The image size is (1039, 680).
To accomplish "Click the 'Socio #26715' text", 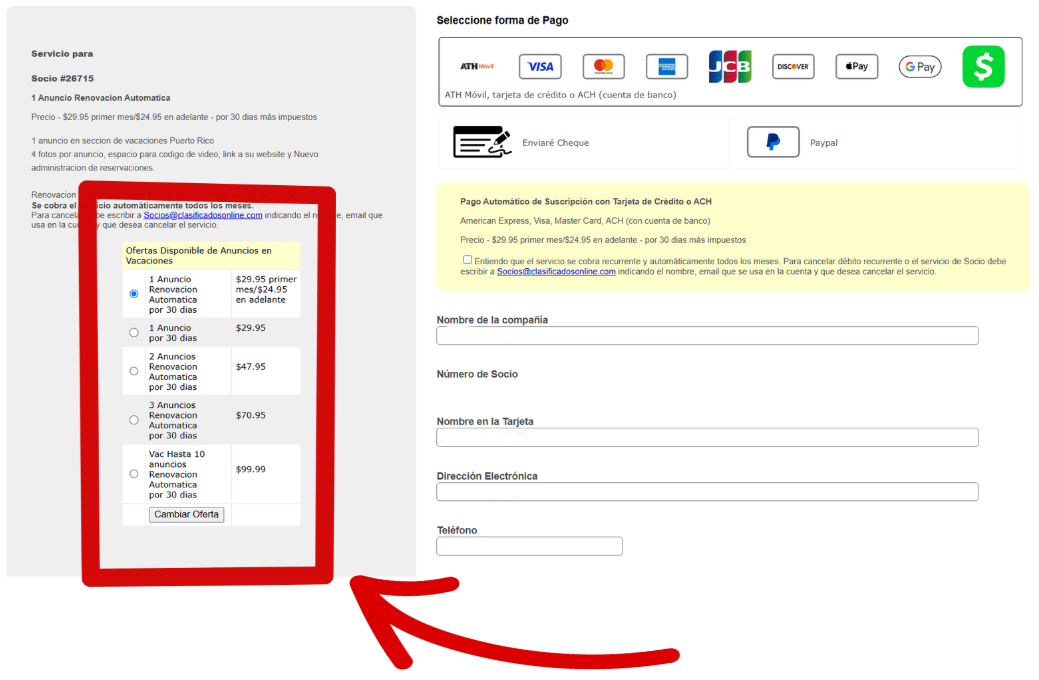I will point(62,78).
